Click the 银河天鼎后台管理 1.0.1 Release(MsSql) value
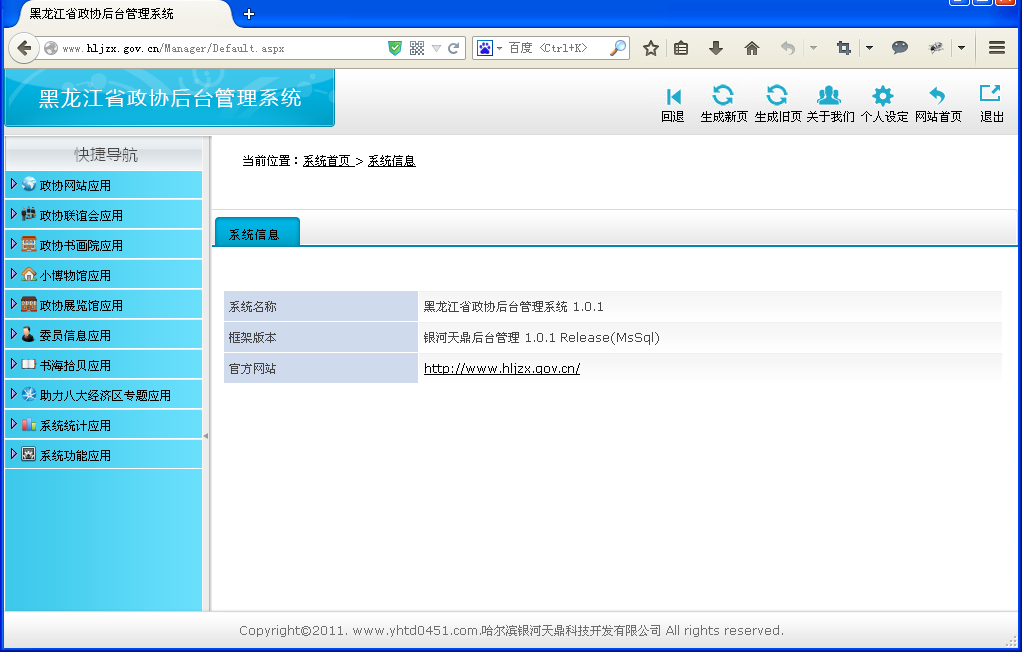 [542, 338]
